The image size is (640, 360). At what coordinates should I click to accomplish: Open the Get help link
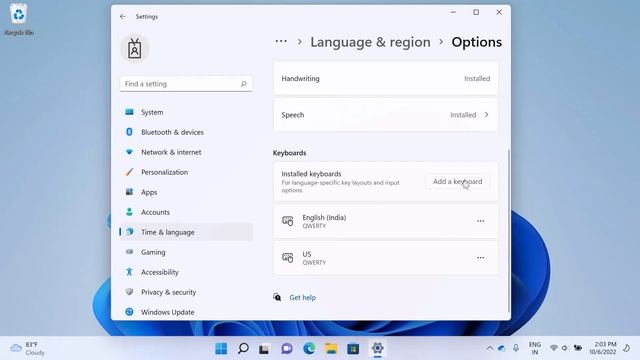pos(302,298)
